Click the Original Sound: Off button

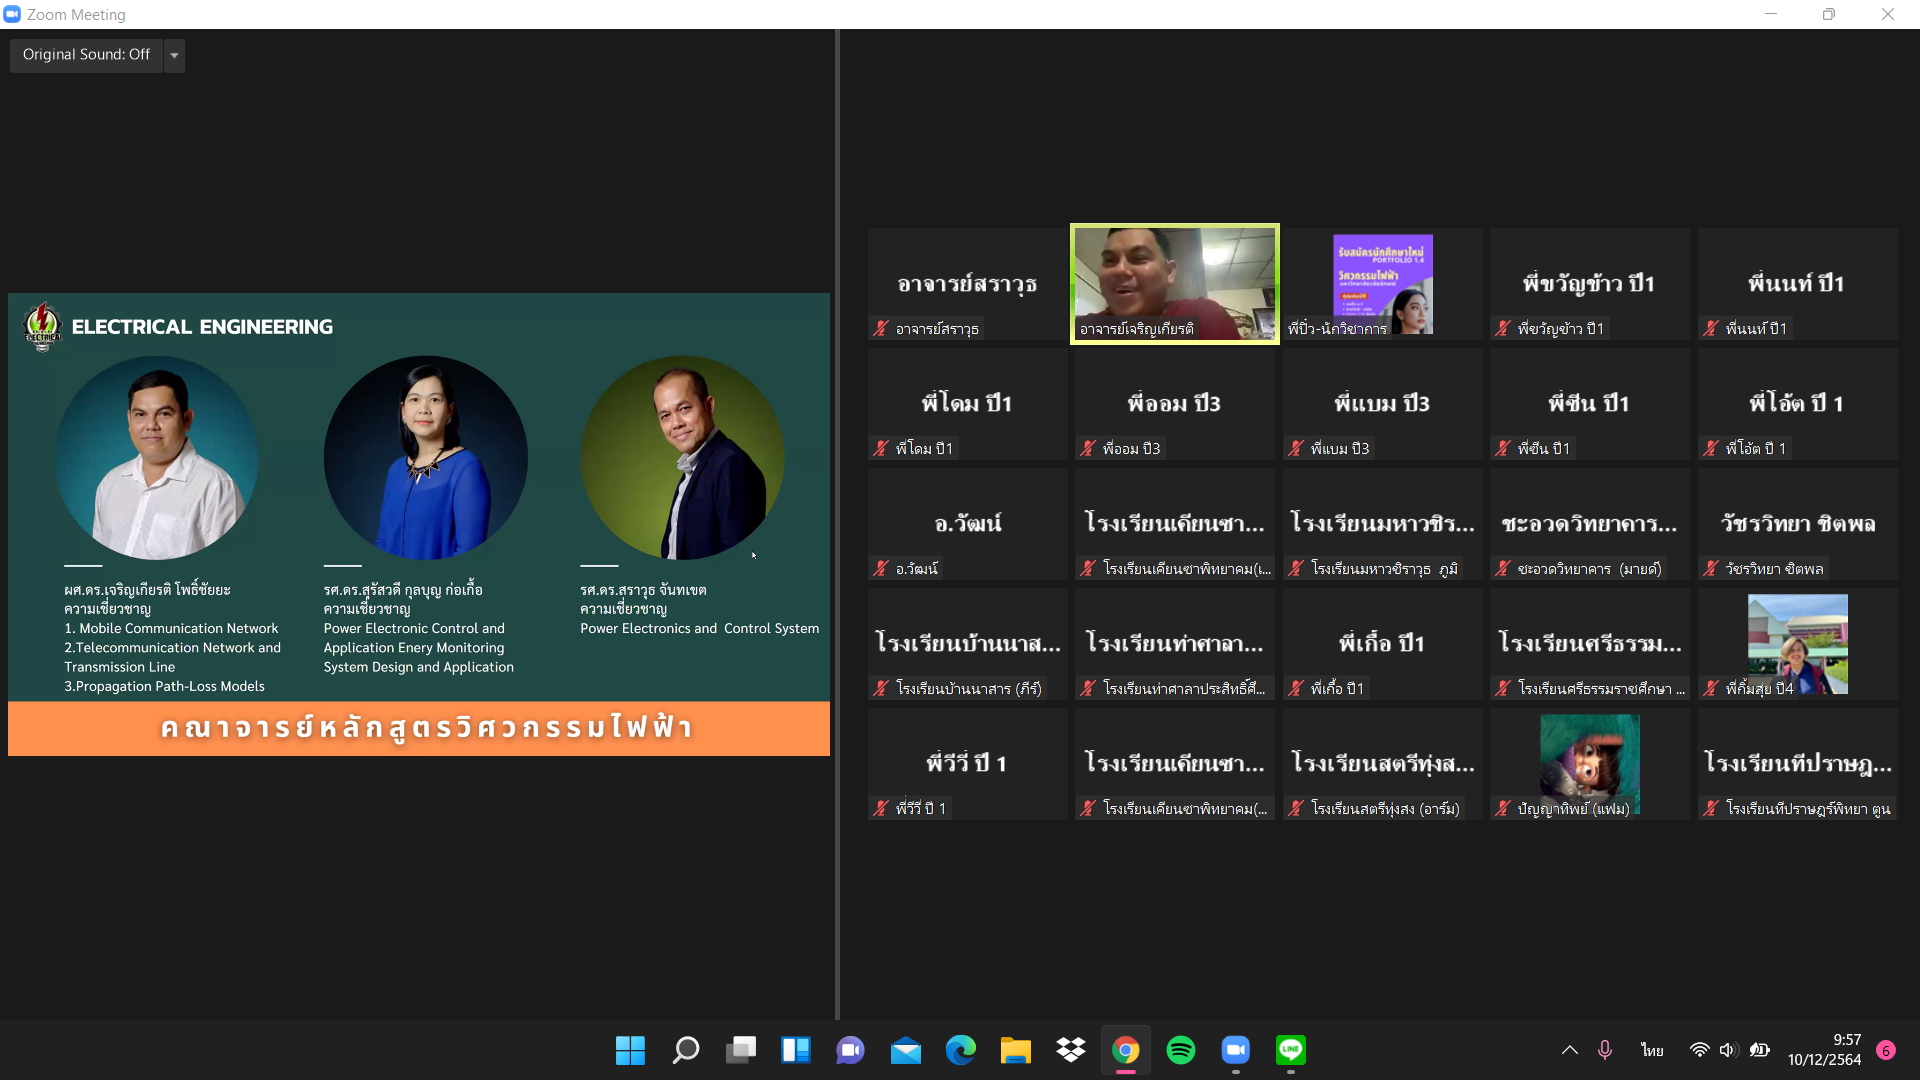[x=87, y=55]
